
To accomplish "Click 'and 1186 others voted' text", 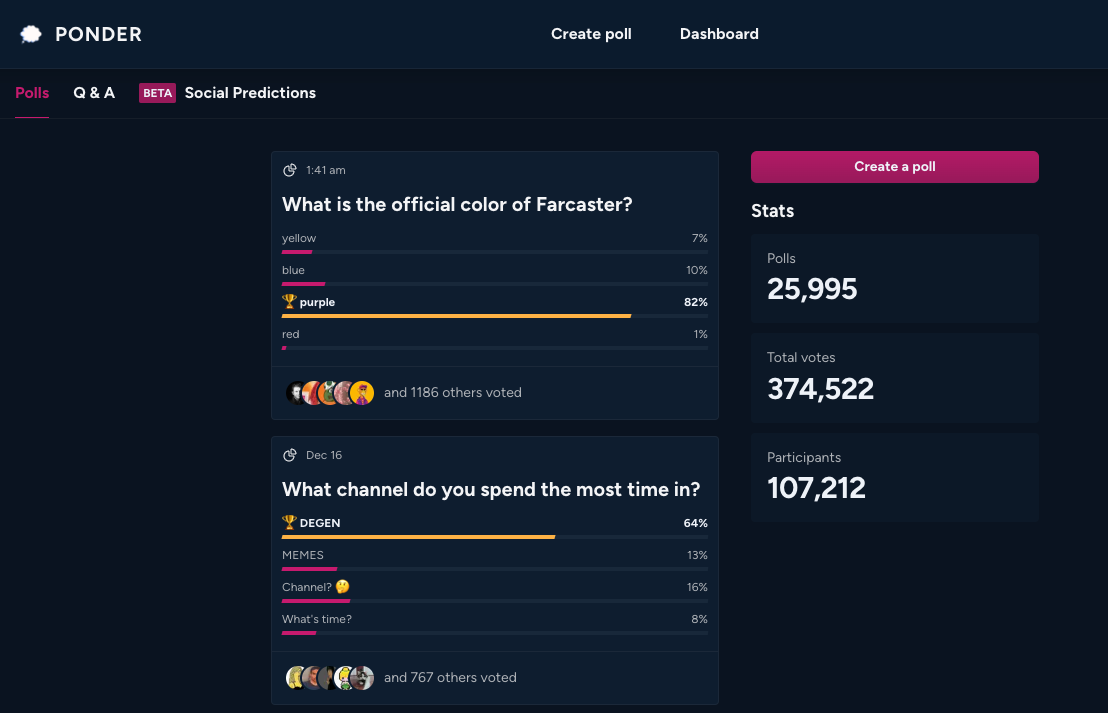I will coord(453,392).
